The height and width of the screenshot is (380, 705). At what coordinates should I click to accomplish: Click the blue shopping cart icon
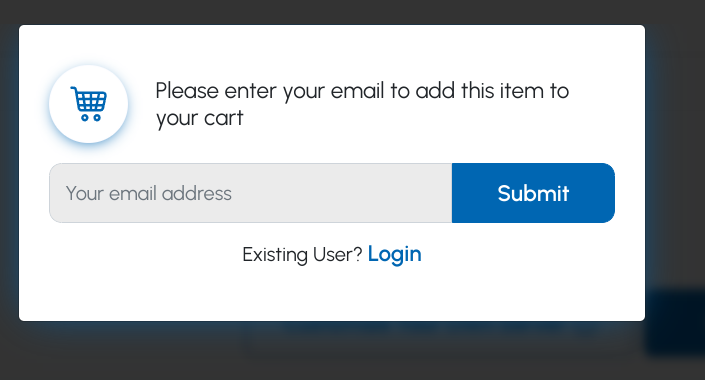point(89,104)
